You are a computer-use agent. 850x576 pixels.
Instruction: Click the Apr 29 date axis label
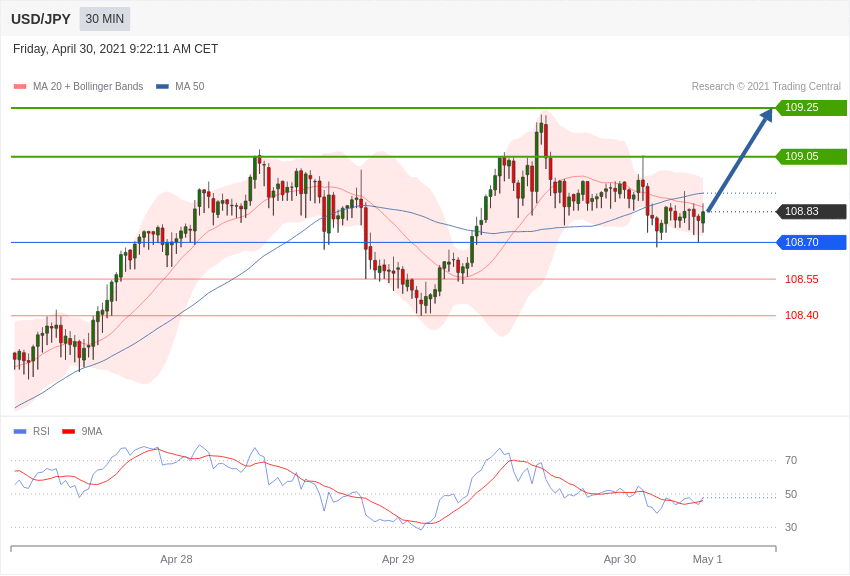(x=398, y=559)
